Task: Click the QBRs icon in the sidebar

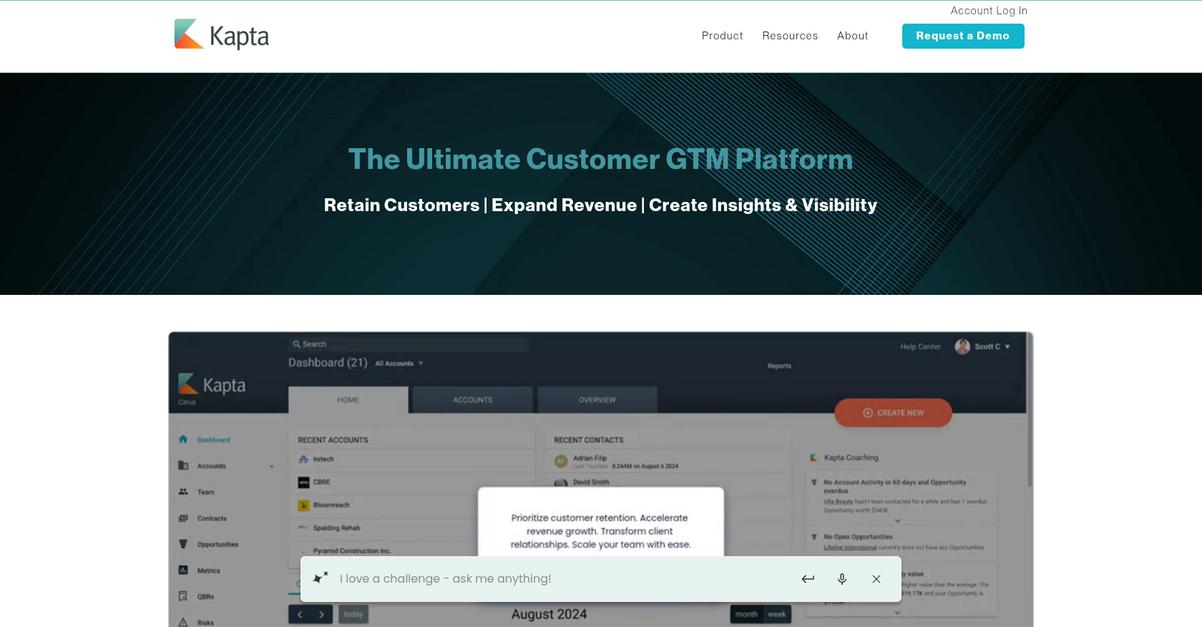Action: pyautogui.click(x=183, y=596)
